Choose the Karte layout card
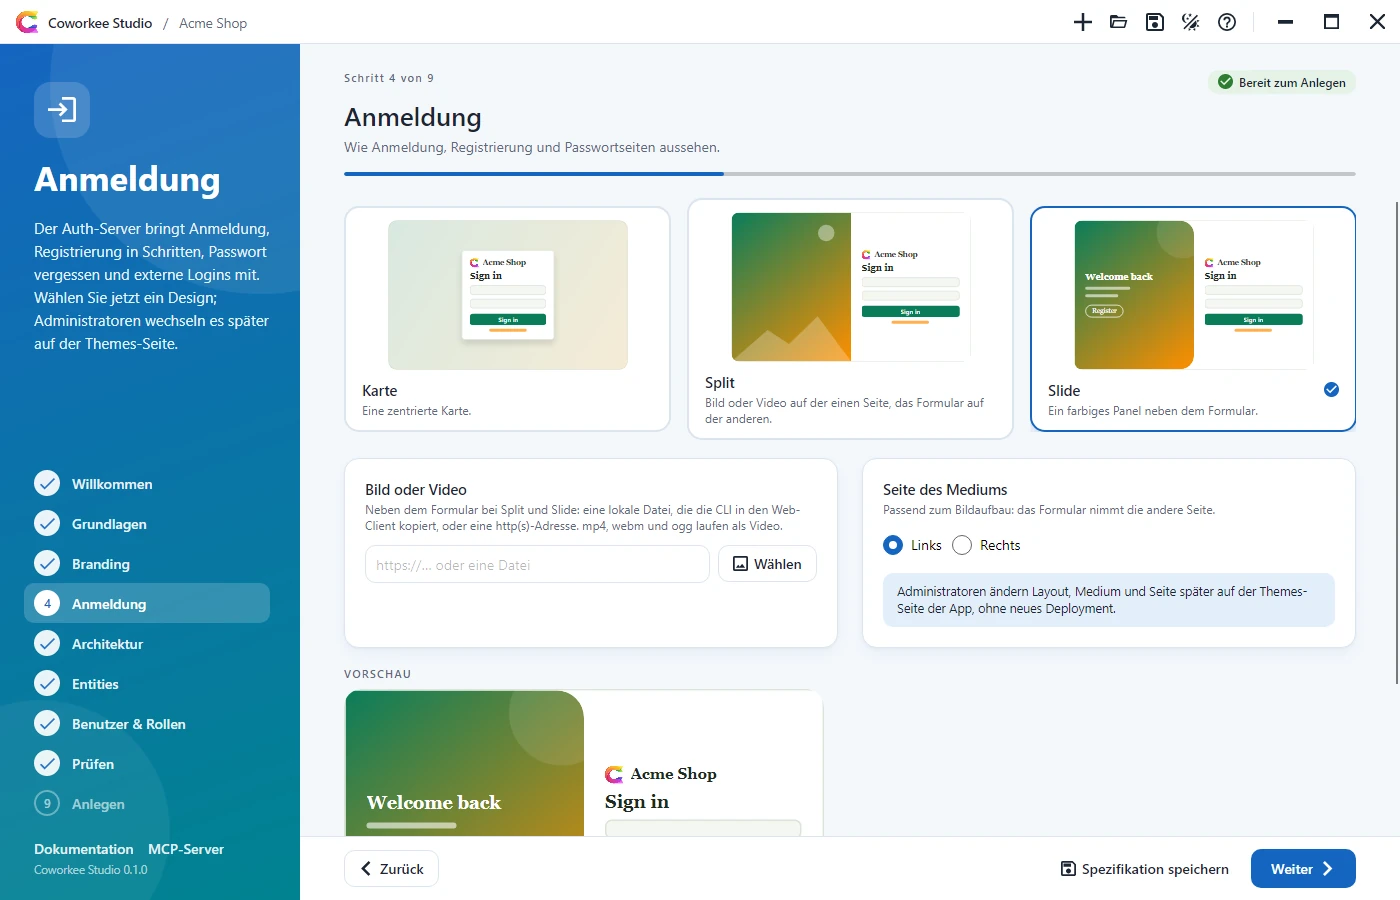1400x900 pixels. click(507, 319)
